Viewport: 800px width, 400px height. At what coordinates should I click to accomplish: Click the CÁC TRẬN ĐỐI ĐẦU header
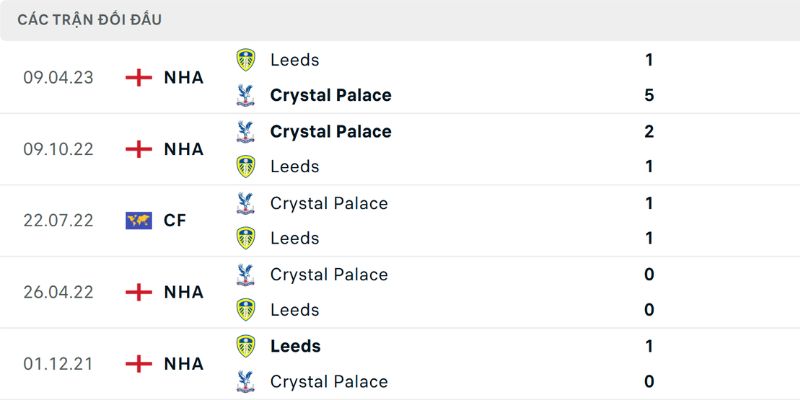(x=90, y=20)
